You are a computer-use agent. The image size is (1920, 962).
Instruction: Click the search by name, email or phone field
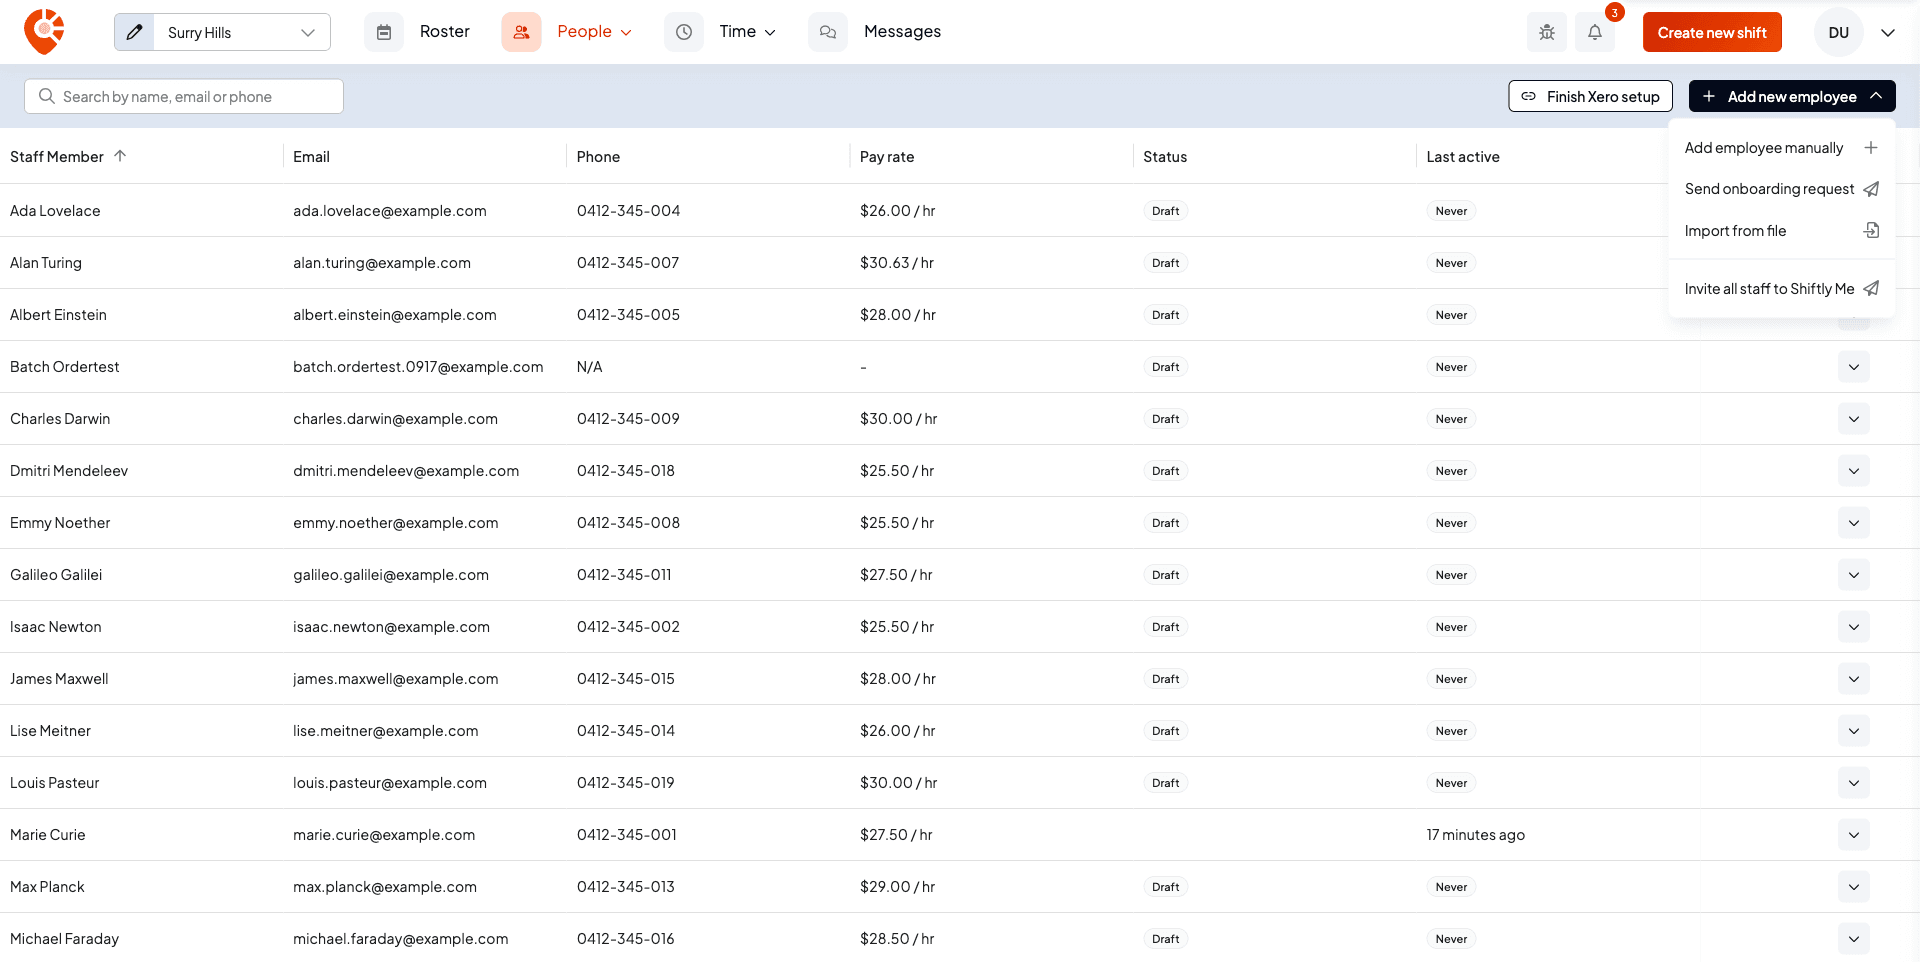point(184,96)
